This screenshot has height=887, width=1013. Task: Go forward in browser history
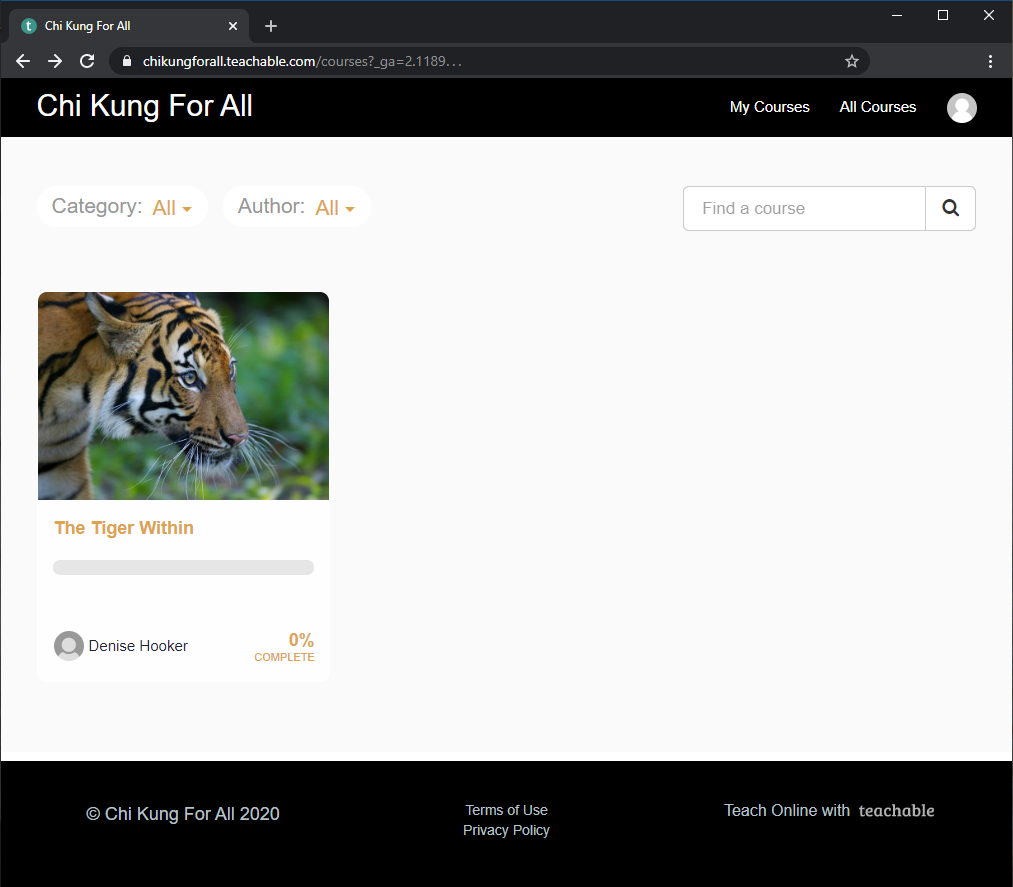pos(55,61)
